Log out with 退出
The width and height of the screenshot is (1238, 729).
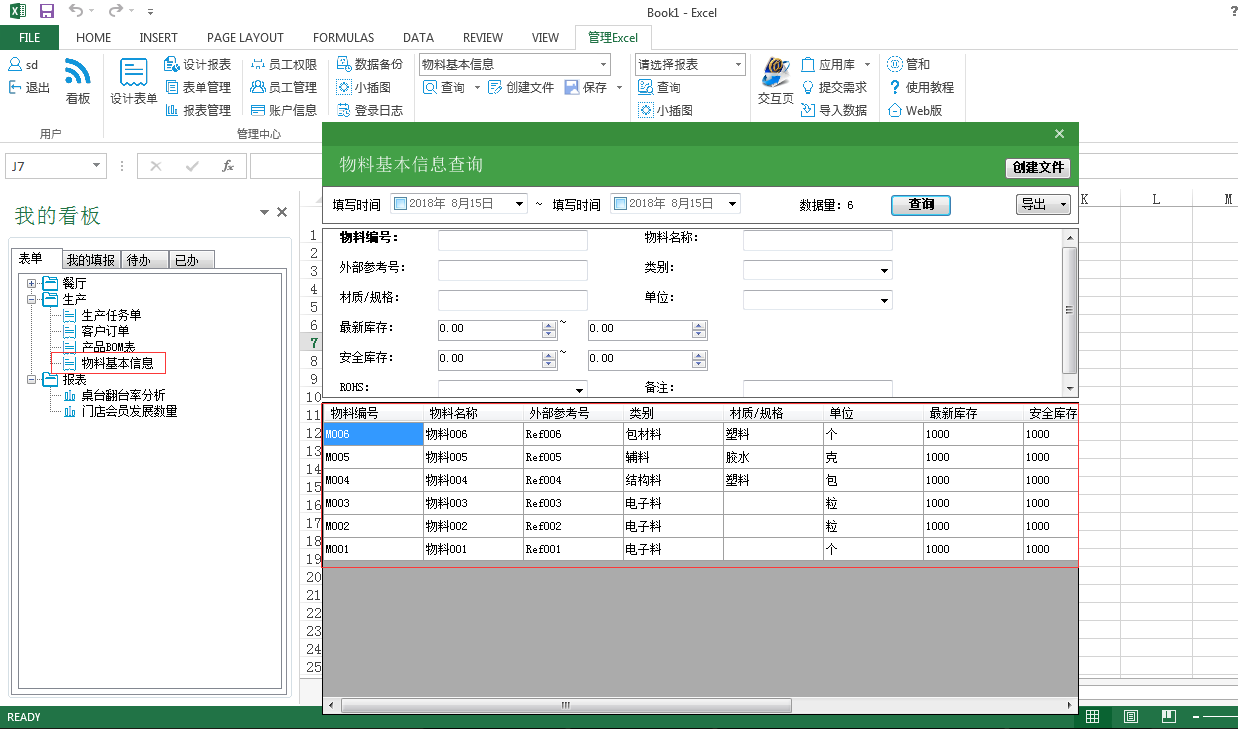(29, 87)
